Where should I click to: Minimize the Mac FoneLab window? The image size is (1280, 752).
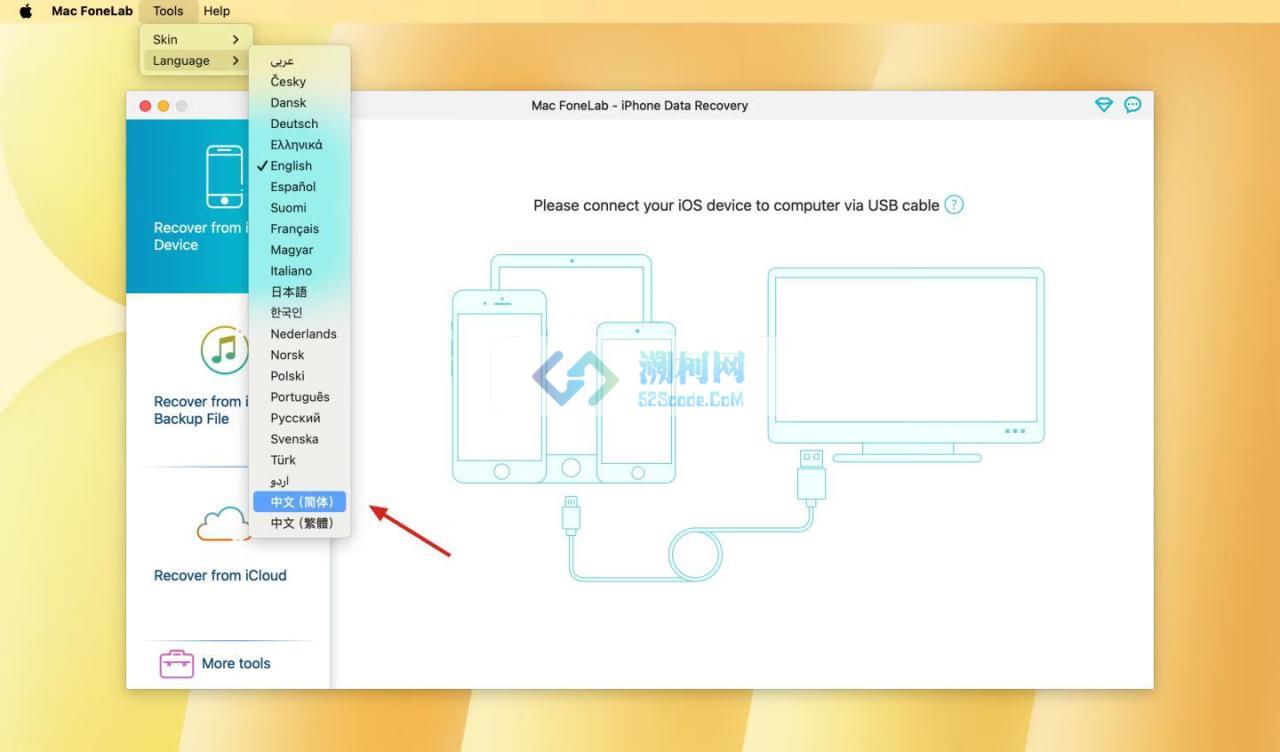click(x=163, y=106)
